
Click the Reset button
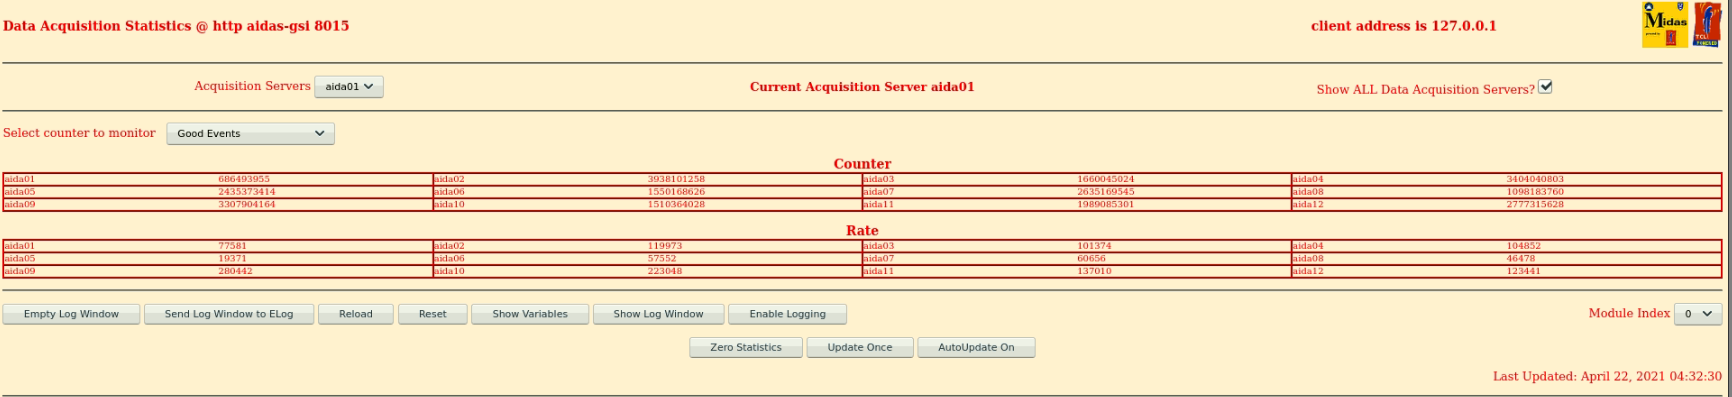coord(432,314)
